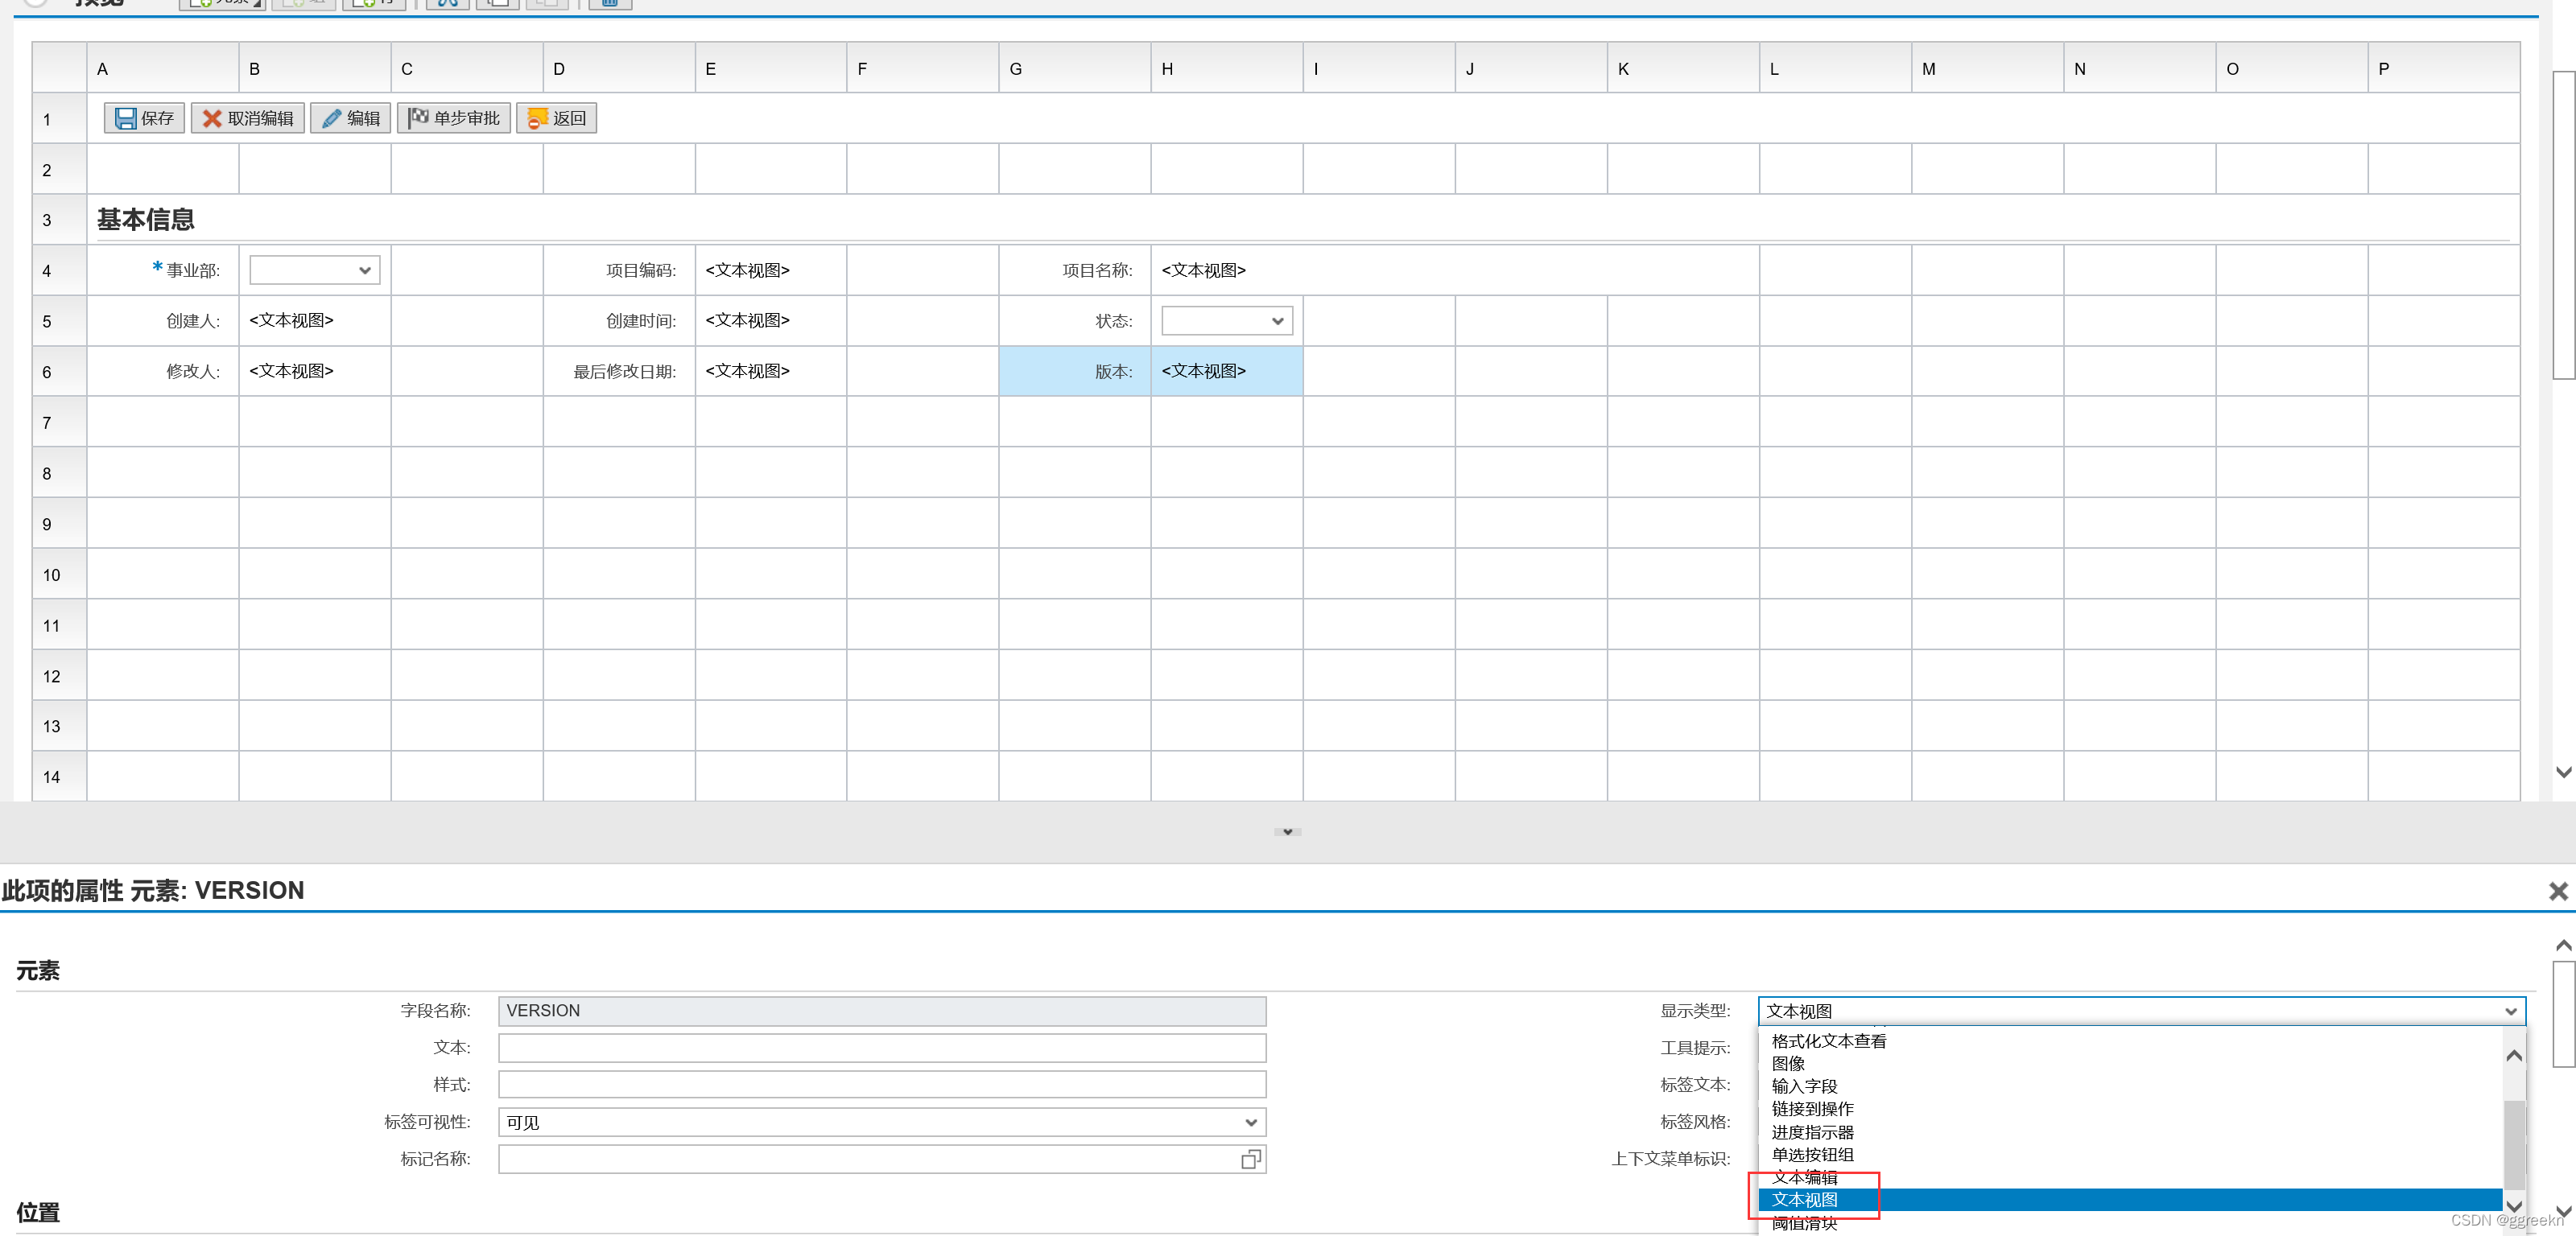Screen dimensions: 2576x1236
Task: Expand the 标签可视性 dropdown
Action: (x=1250, y=1122)
